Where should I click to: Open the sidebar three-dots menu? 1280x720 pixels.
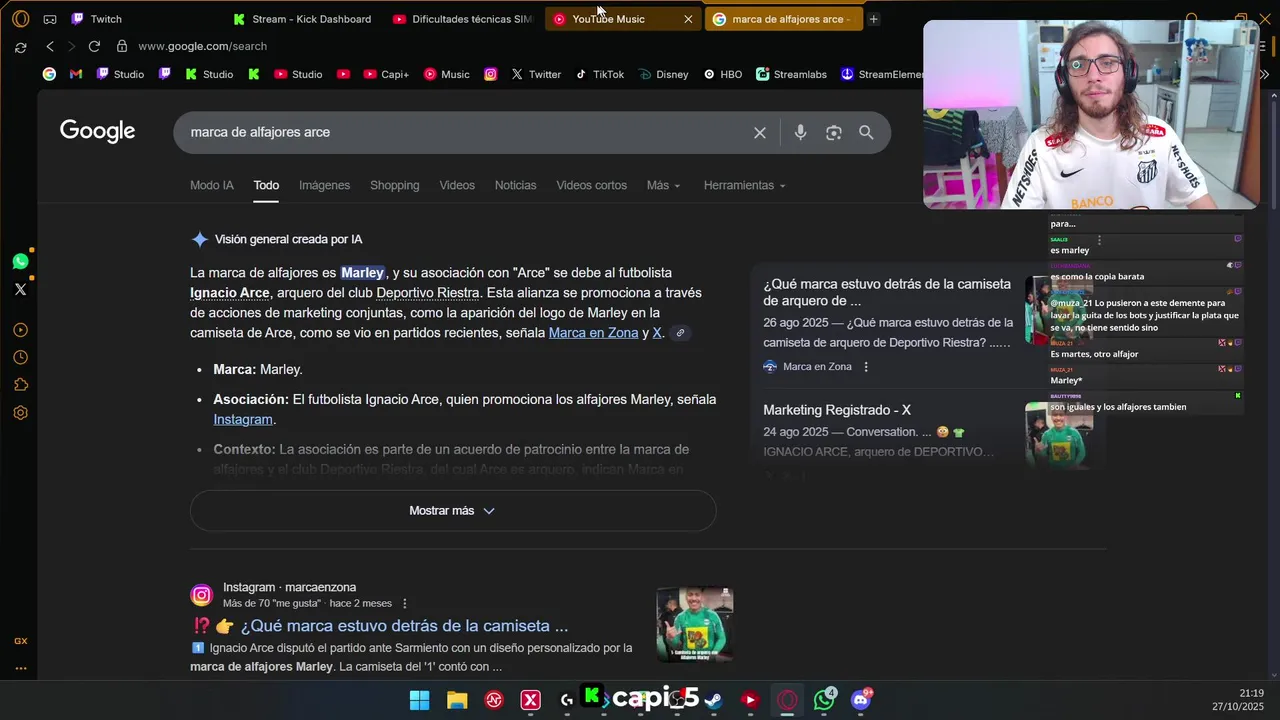click(20, 668)
